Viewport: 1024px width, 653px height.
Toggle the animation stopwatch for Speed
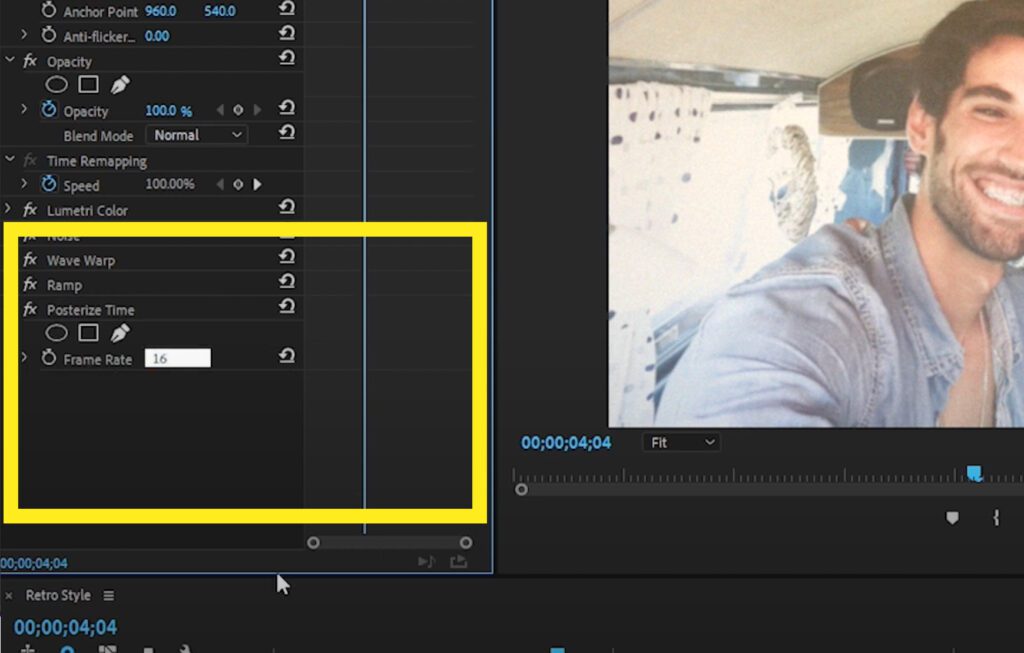(x=50, y=184)
